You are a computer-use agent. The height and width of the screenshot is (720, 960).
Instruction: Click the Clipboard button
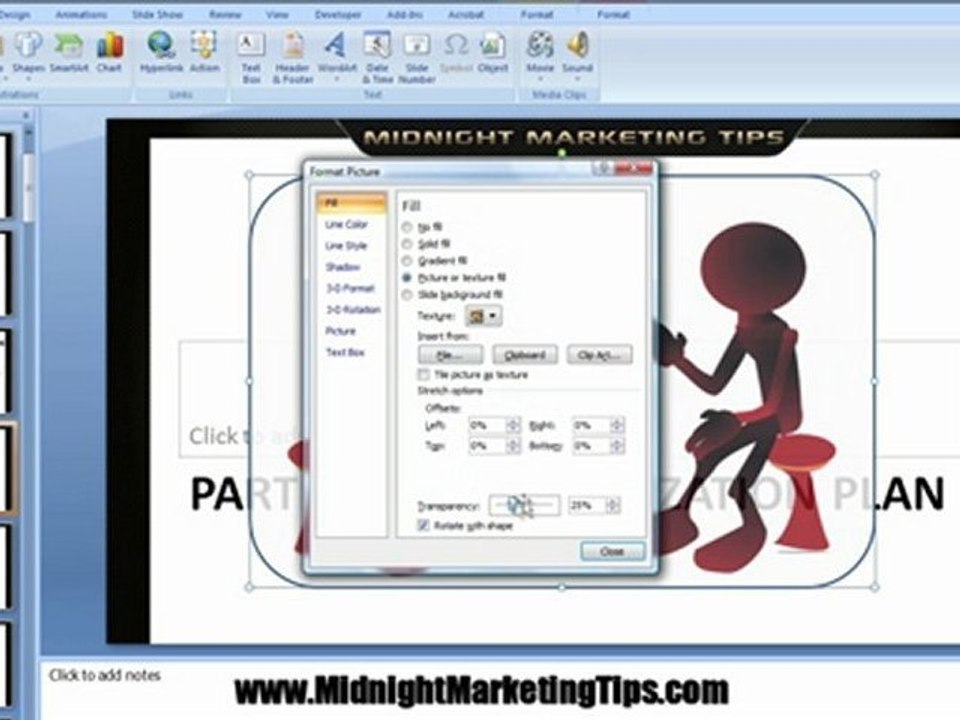coord(525,354)
